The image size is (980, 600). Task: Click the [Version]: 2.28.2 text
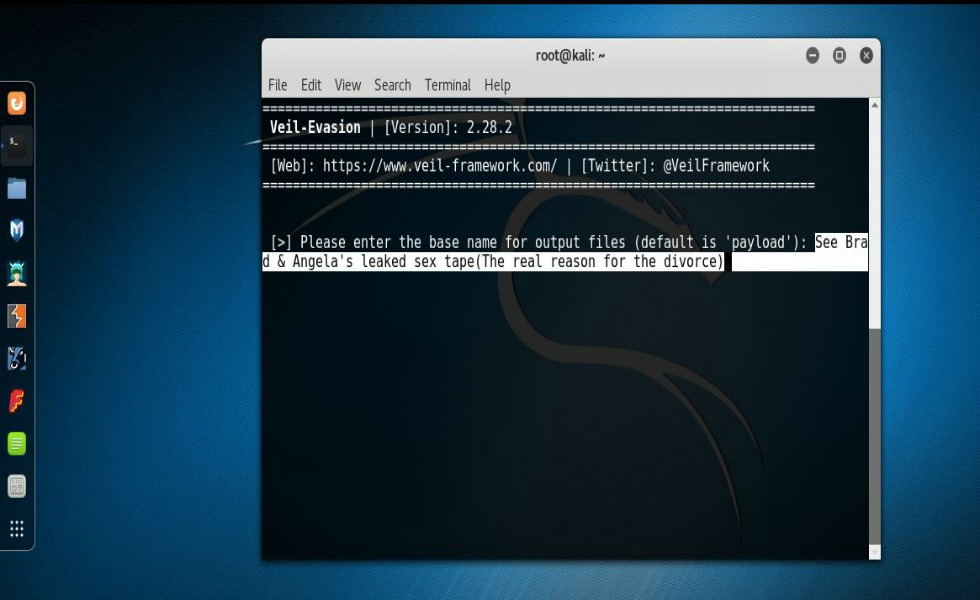point(448,128)
